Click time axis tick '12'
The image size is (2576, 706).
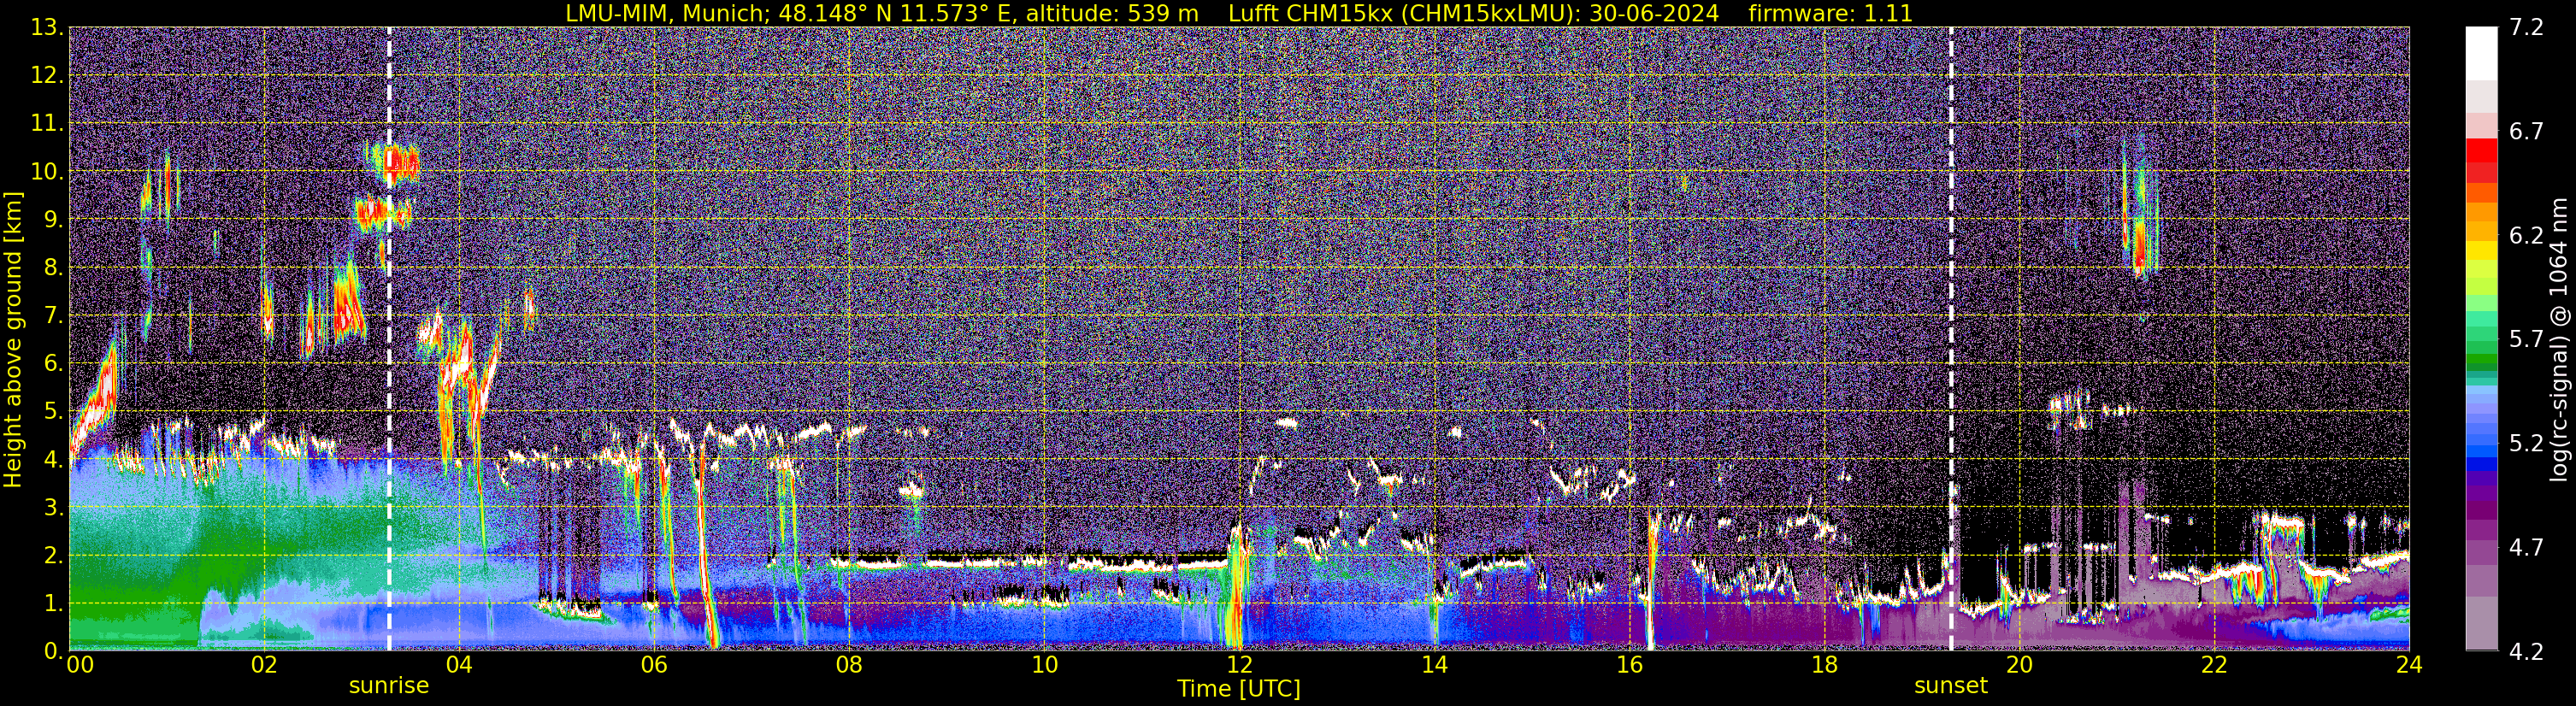1239,665
